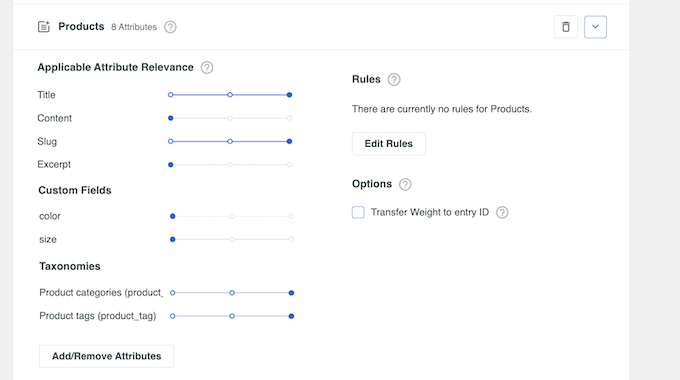This screenshot has height=380, width=680.
Task: Click the Product categories taxonomy label
Action: point(101,293)
